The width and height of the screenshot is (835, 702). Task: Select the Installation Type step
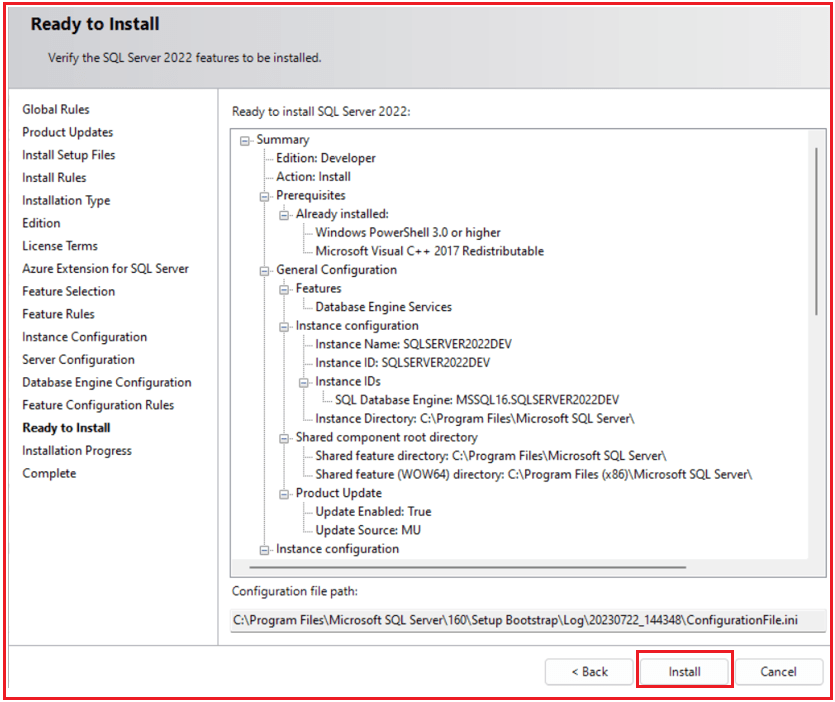point(66,201)
